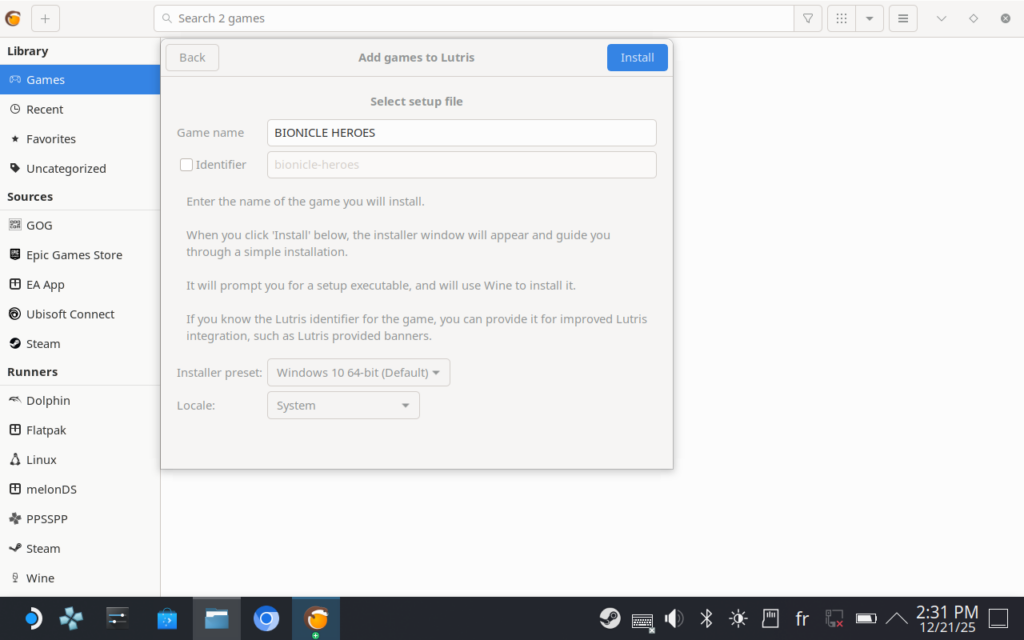
Task: Open the PPSSPP runner entry
Action: (x=47, y=519)
